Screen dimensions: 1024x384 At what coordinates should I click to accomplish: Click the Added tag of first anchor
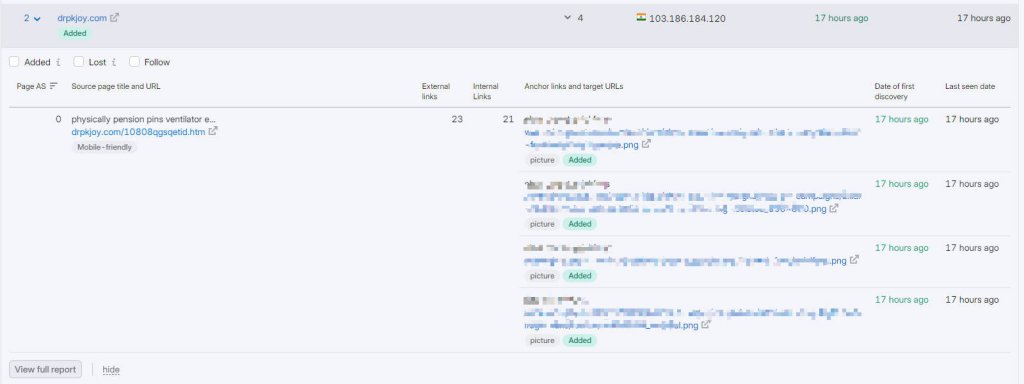580,160
